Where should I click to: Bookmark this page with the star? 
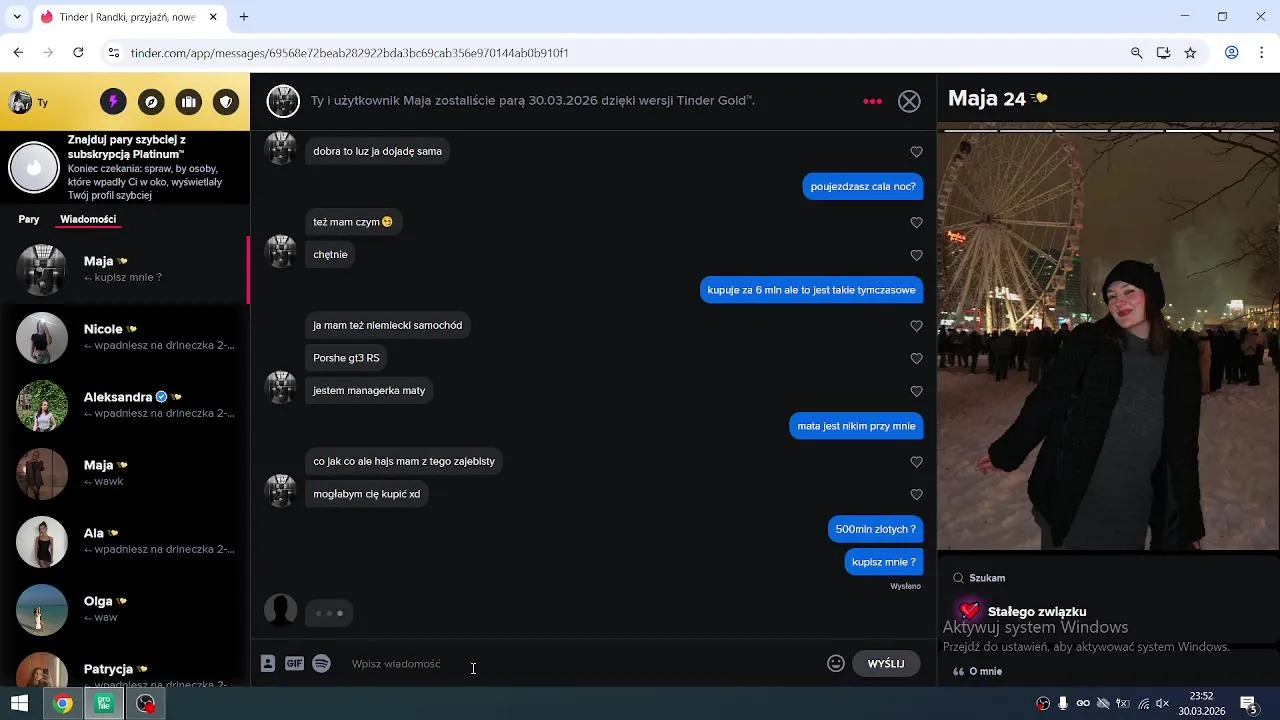(x=1190, y=53)
